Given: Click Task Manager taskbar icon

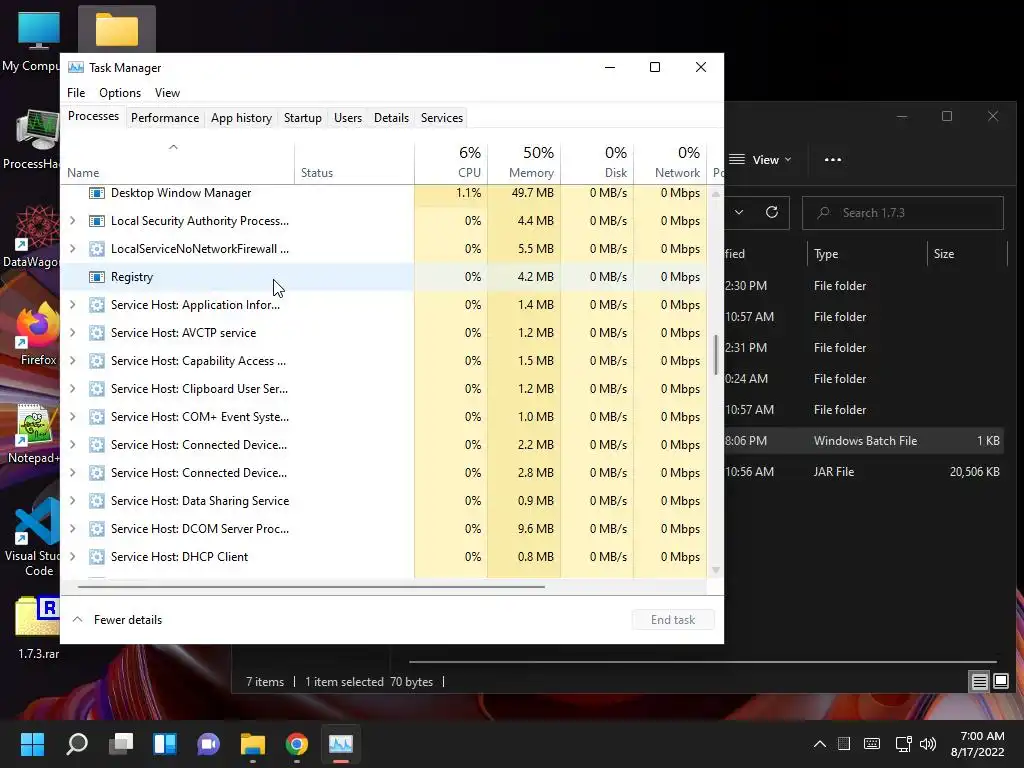Looking at the screenshot, I should [x=340, y=744].
